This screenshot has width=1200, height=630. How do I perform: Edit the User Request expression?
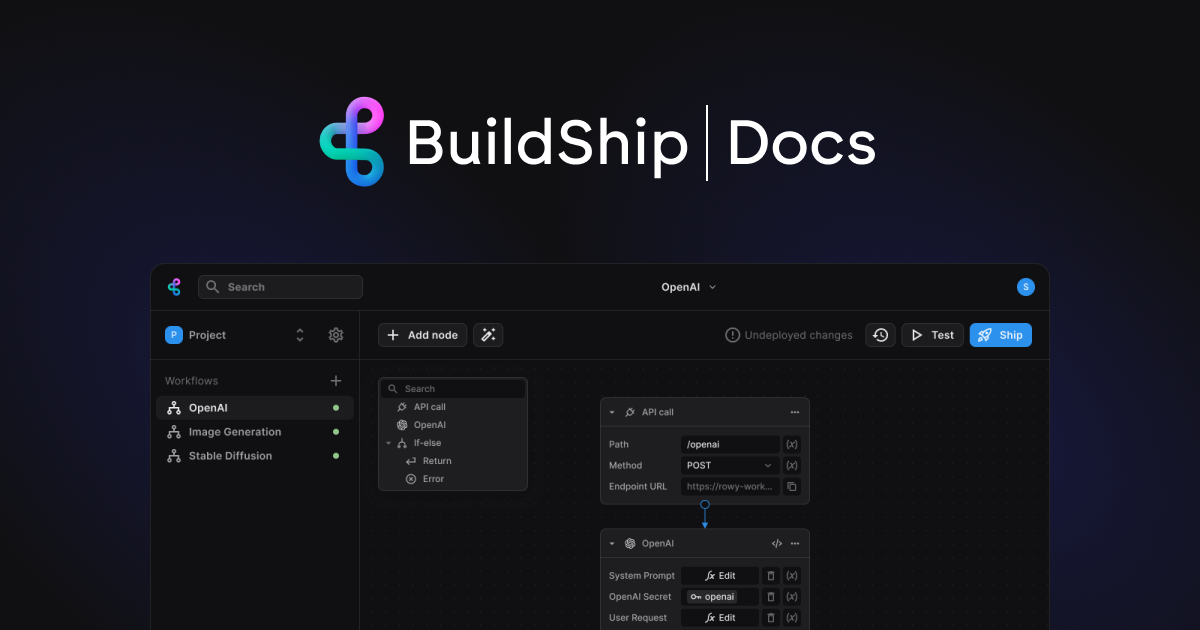720,618
